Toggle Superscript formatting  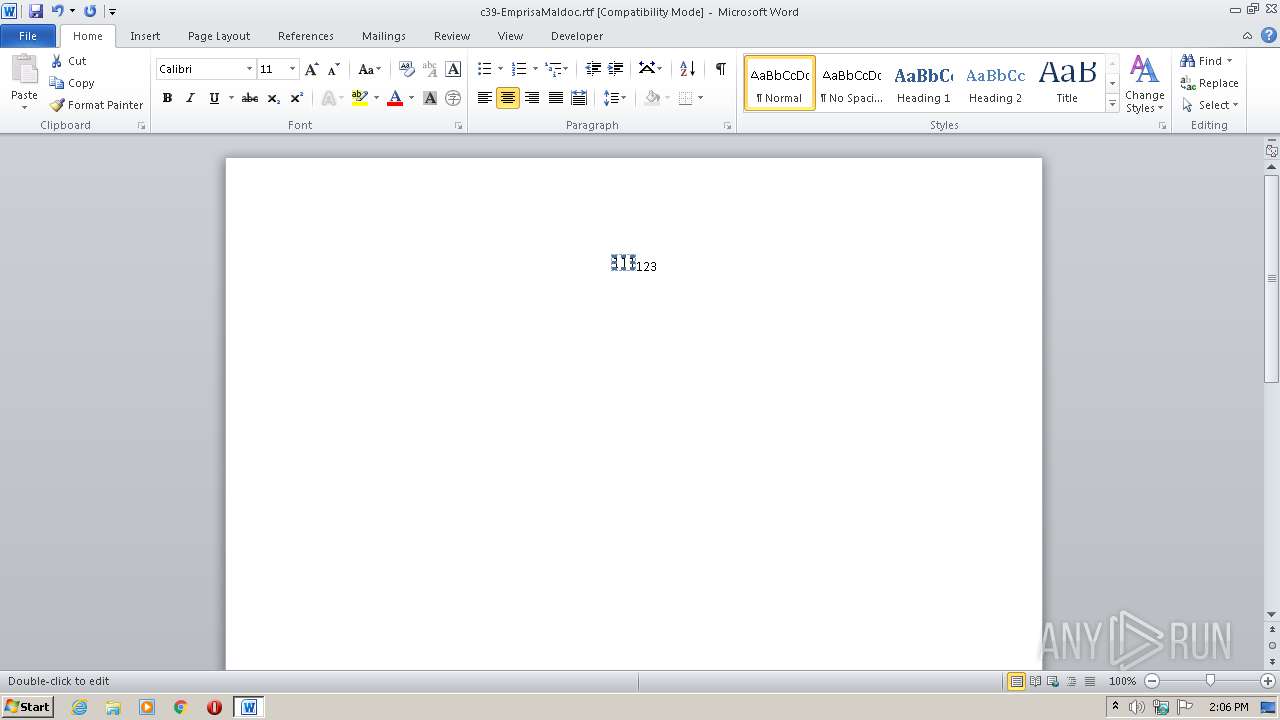pos(296,98)
